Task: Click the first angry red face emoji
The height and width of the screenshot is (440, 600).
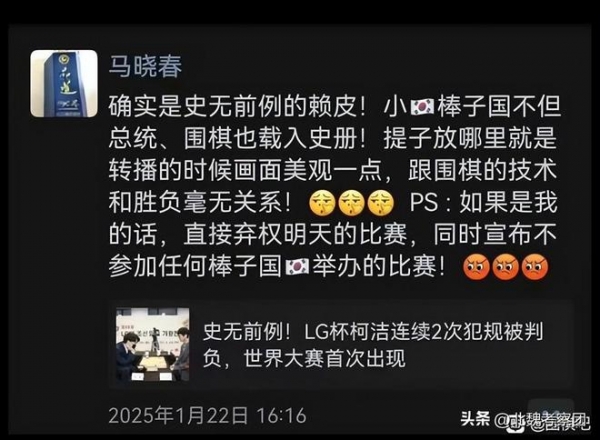Action: (x=476, y=267)
